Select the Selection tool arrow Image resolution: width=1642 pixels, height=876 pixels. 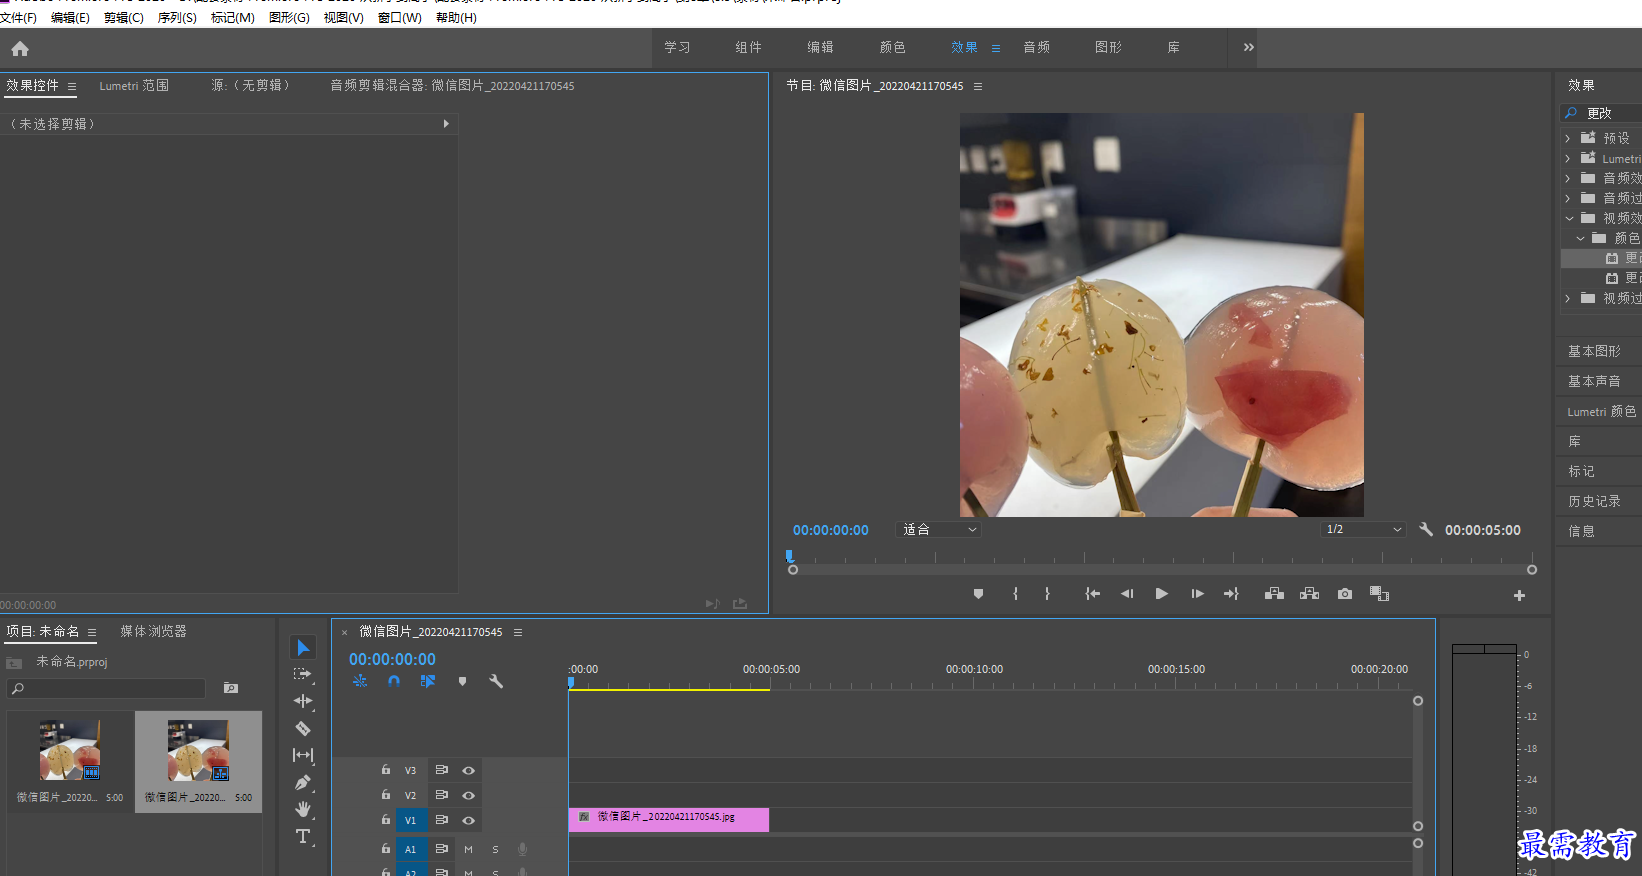click(x=303, y=648)
